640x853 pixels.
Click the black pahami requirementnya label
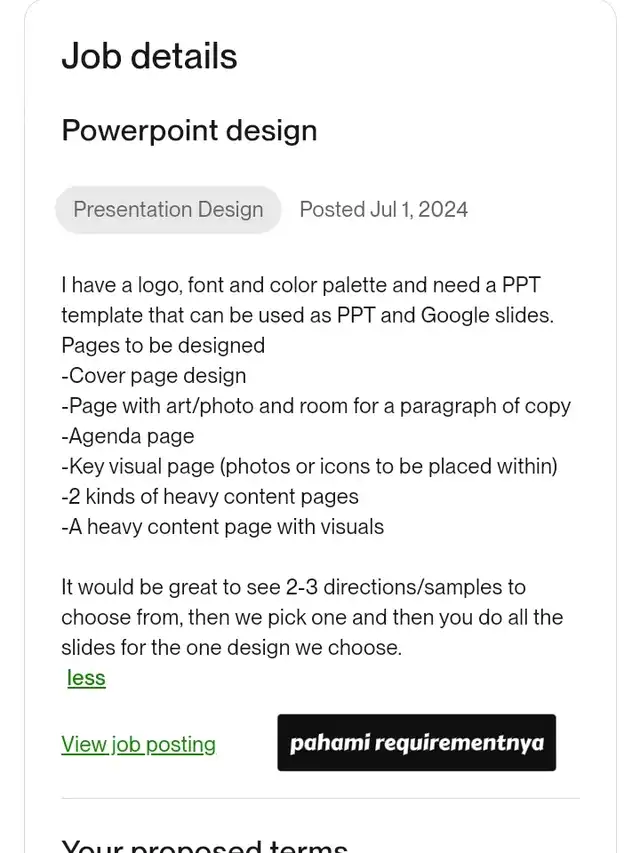(416, 743)
